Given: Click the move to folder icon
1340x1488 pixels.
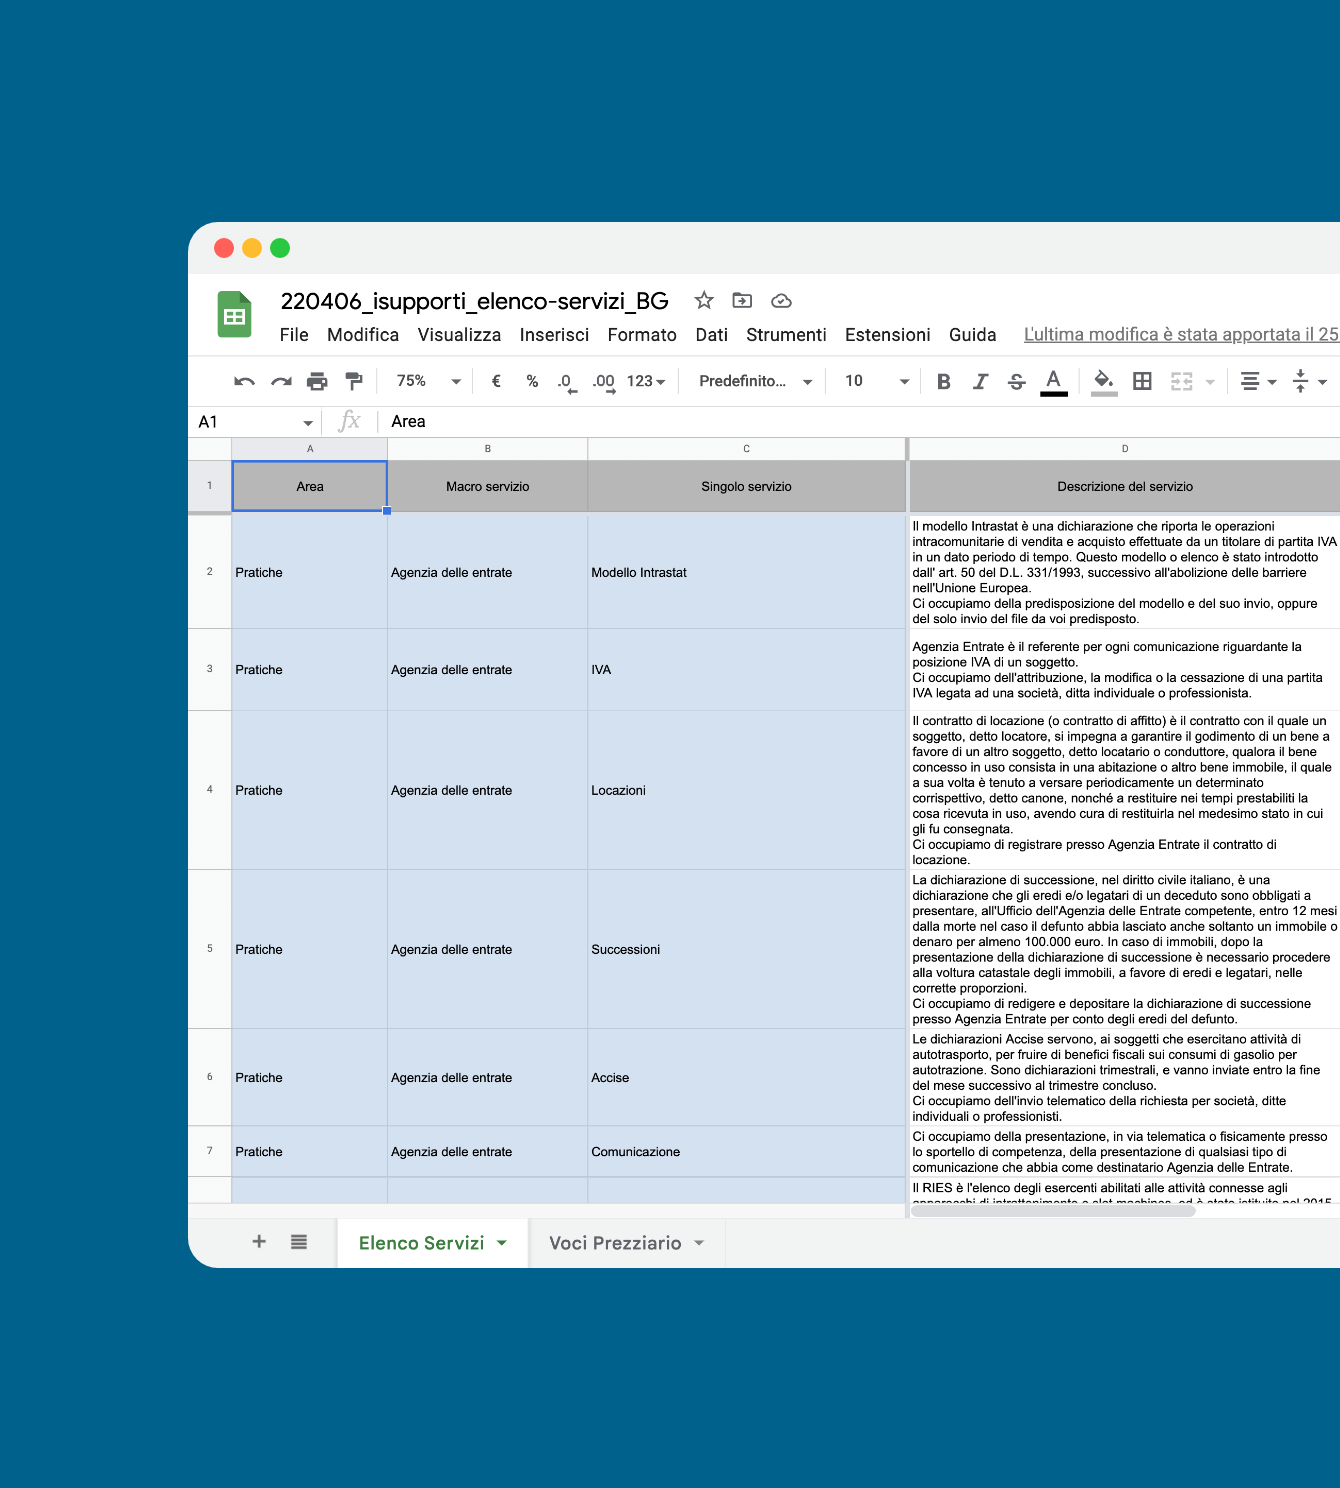Looking at the screenshot, I should (x=742, y=300).
